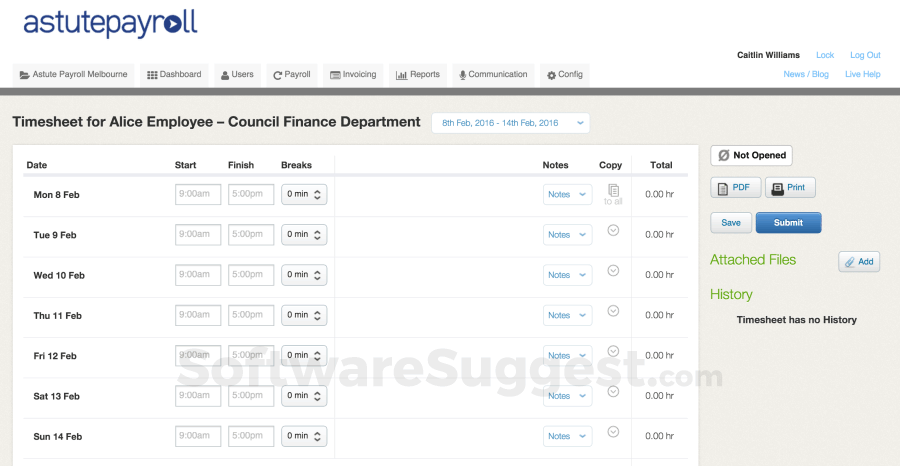This screenshot has width=900, height=466.
Task: Open the Reports tab
Action: pos(418,75)
